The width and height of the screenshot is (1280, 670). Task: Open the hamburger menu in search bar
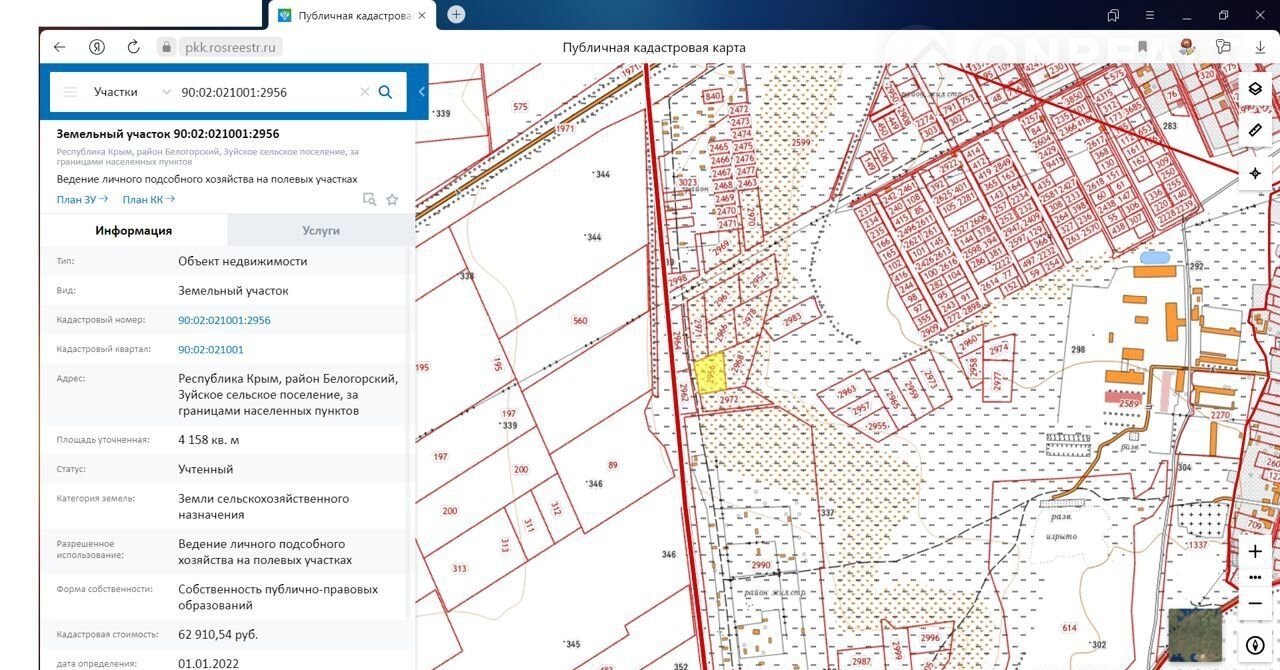70,92
